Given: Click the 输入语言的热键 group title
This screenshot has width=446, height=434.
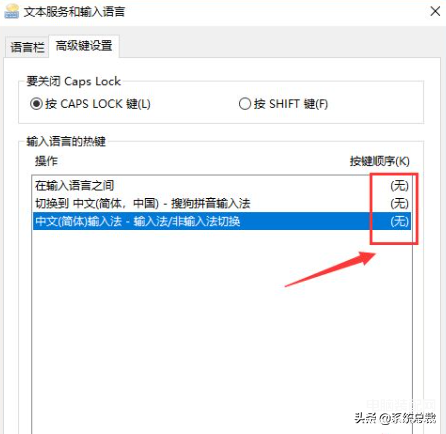Looking at the screenshot, I should click(x=66, y=141).
